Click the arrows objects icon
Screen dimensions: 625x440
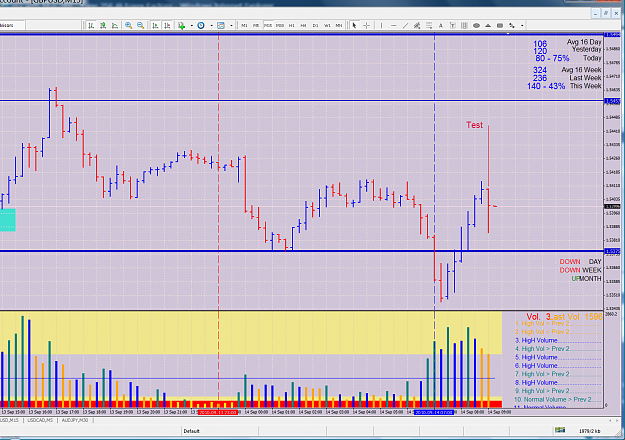[512, 26]
